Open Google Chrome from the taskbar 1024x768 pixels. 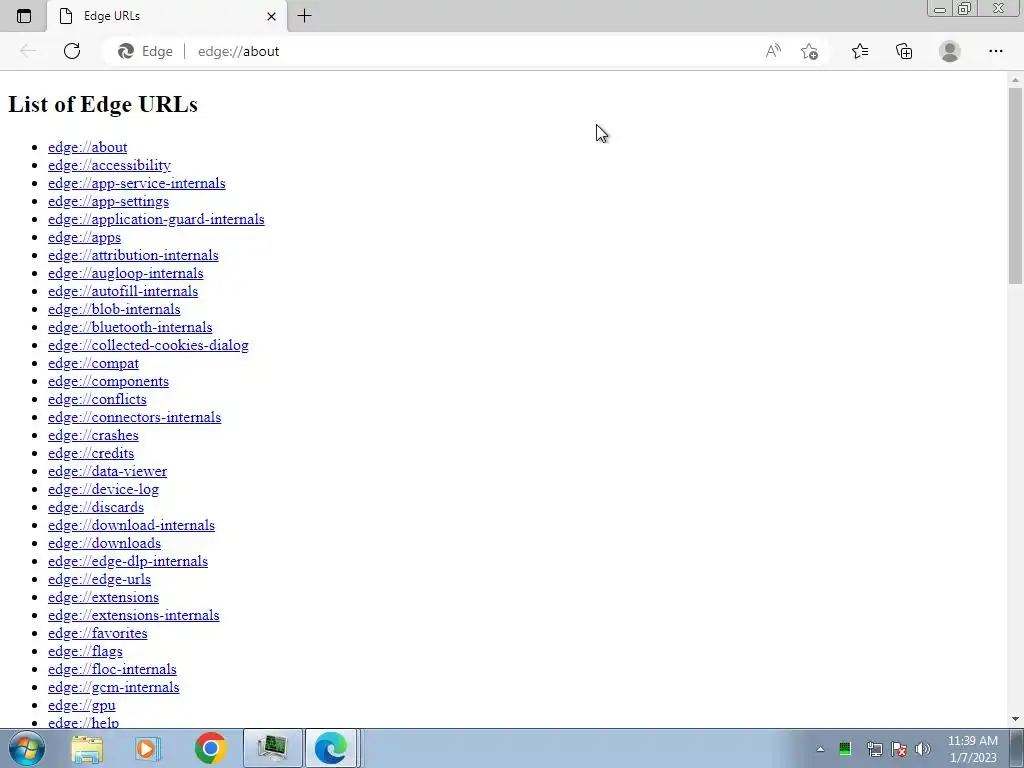tap(210, 748)
